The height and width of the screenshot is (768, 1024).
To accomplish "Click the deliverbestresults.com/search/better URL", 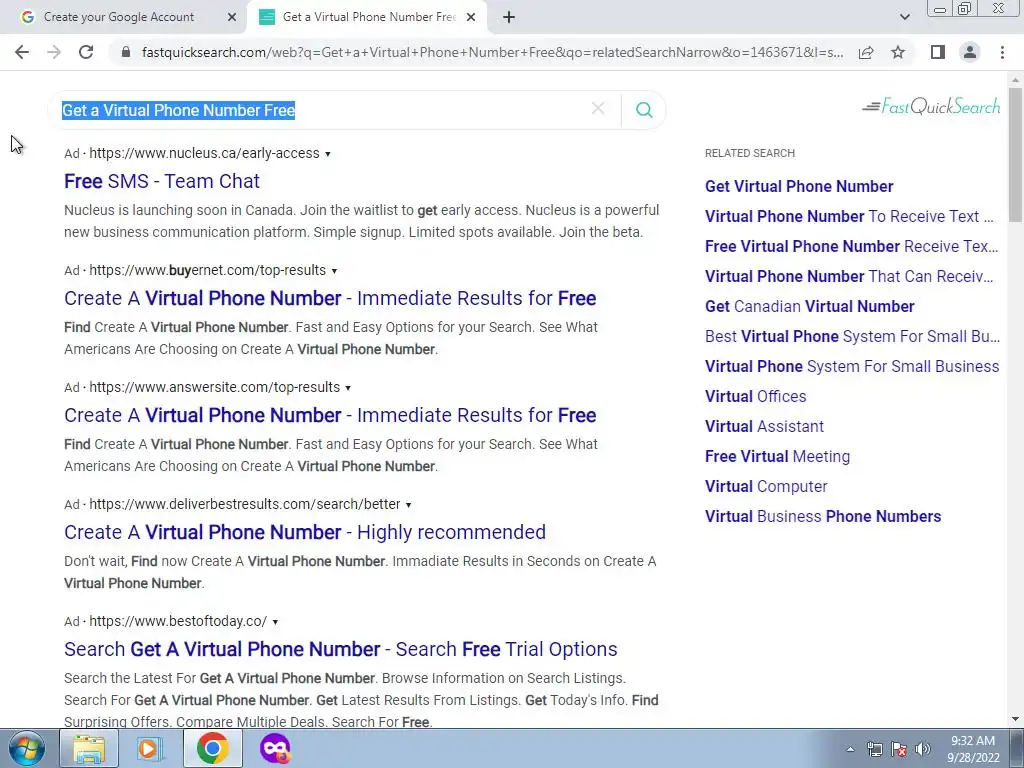I will pos(245,504).
